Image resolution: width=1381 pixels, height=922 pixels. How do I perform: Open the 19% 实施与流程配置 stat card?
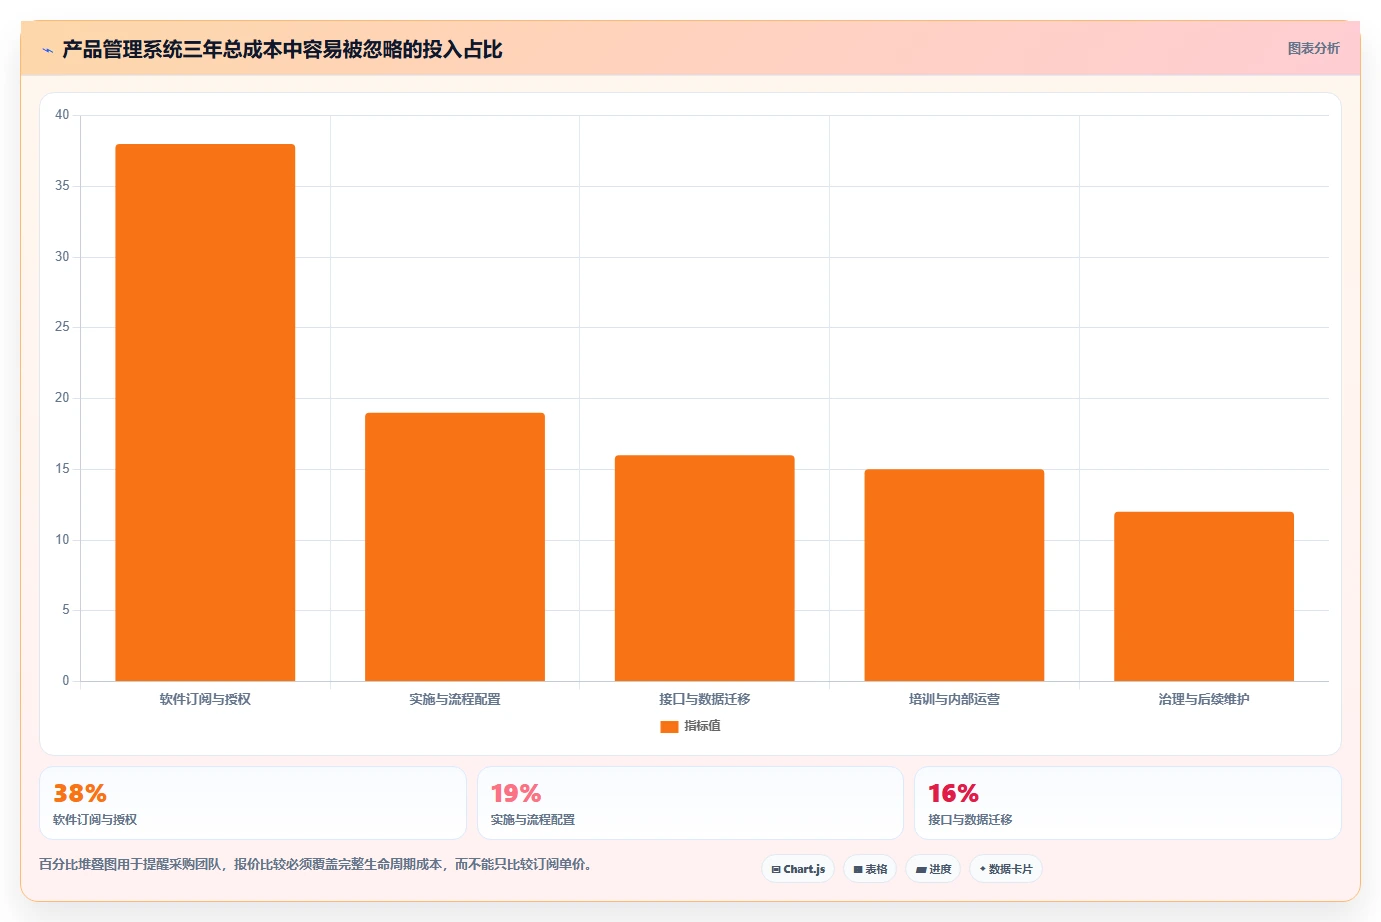(x=690, y=803)
